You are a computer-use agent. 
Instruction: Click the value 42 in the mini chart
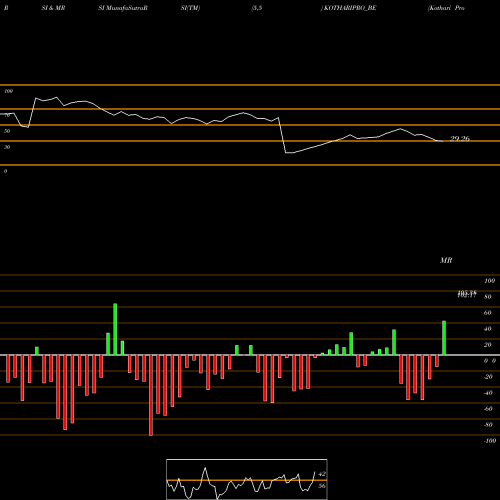(x=322, y=474)
